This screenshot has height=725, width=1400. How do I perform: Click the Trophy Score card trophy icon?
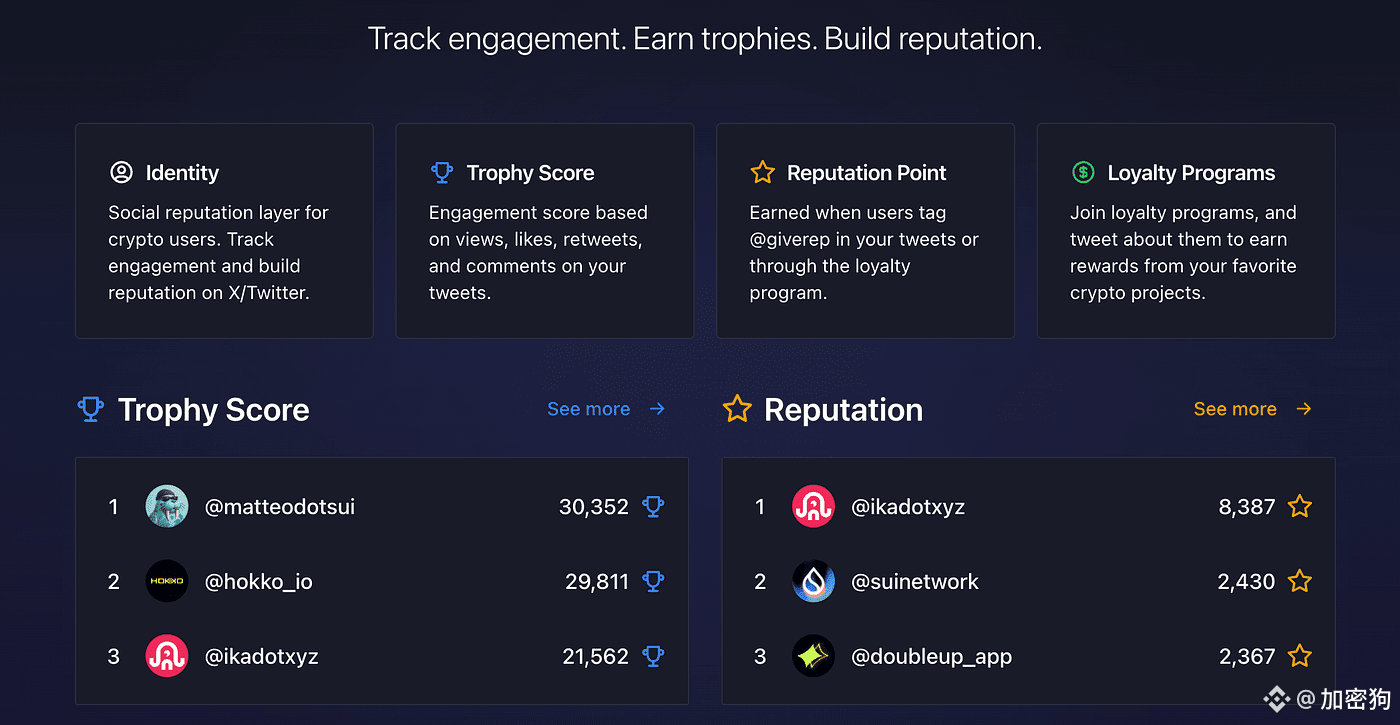pos(441,173)
